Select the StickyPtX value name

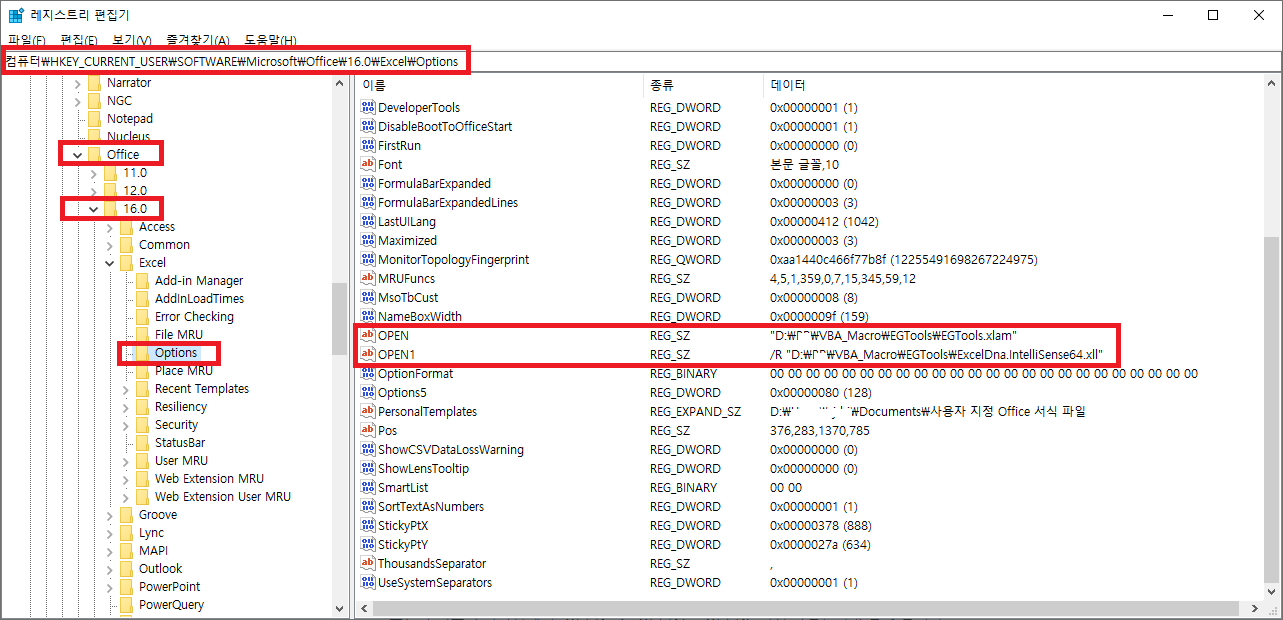(403, 526)
